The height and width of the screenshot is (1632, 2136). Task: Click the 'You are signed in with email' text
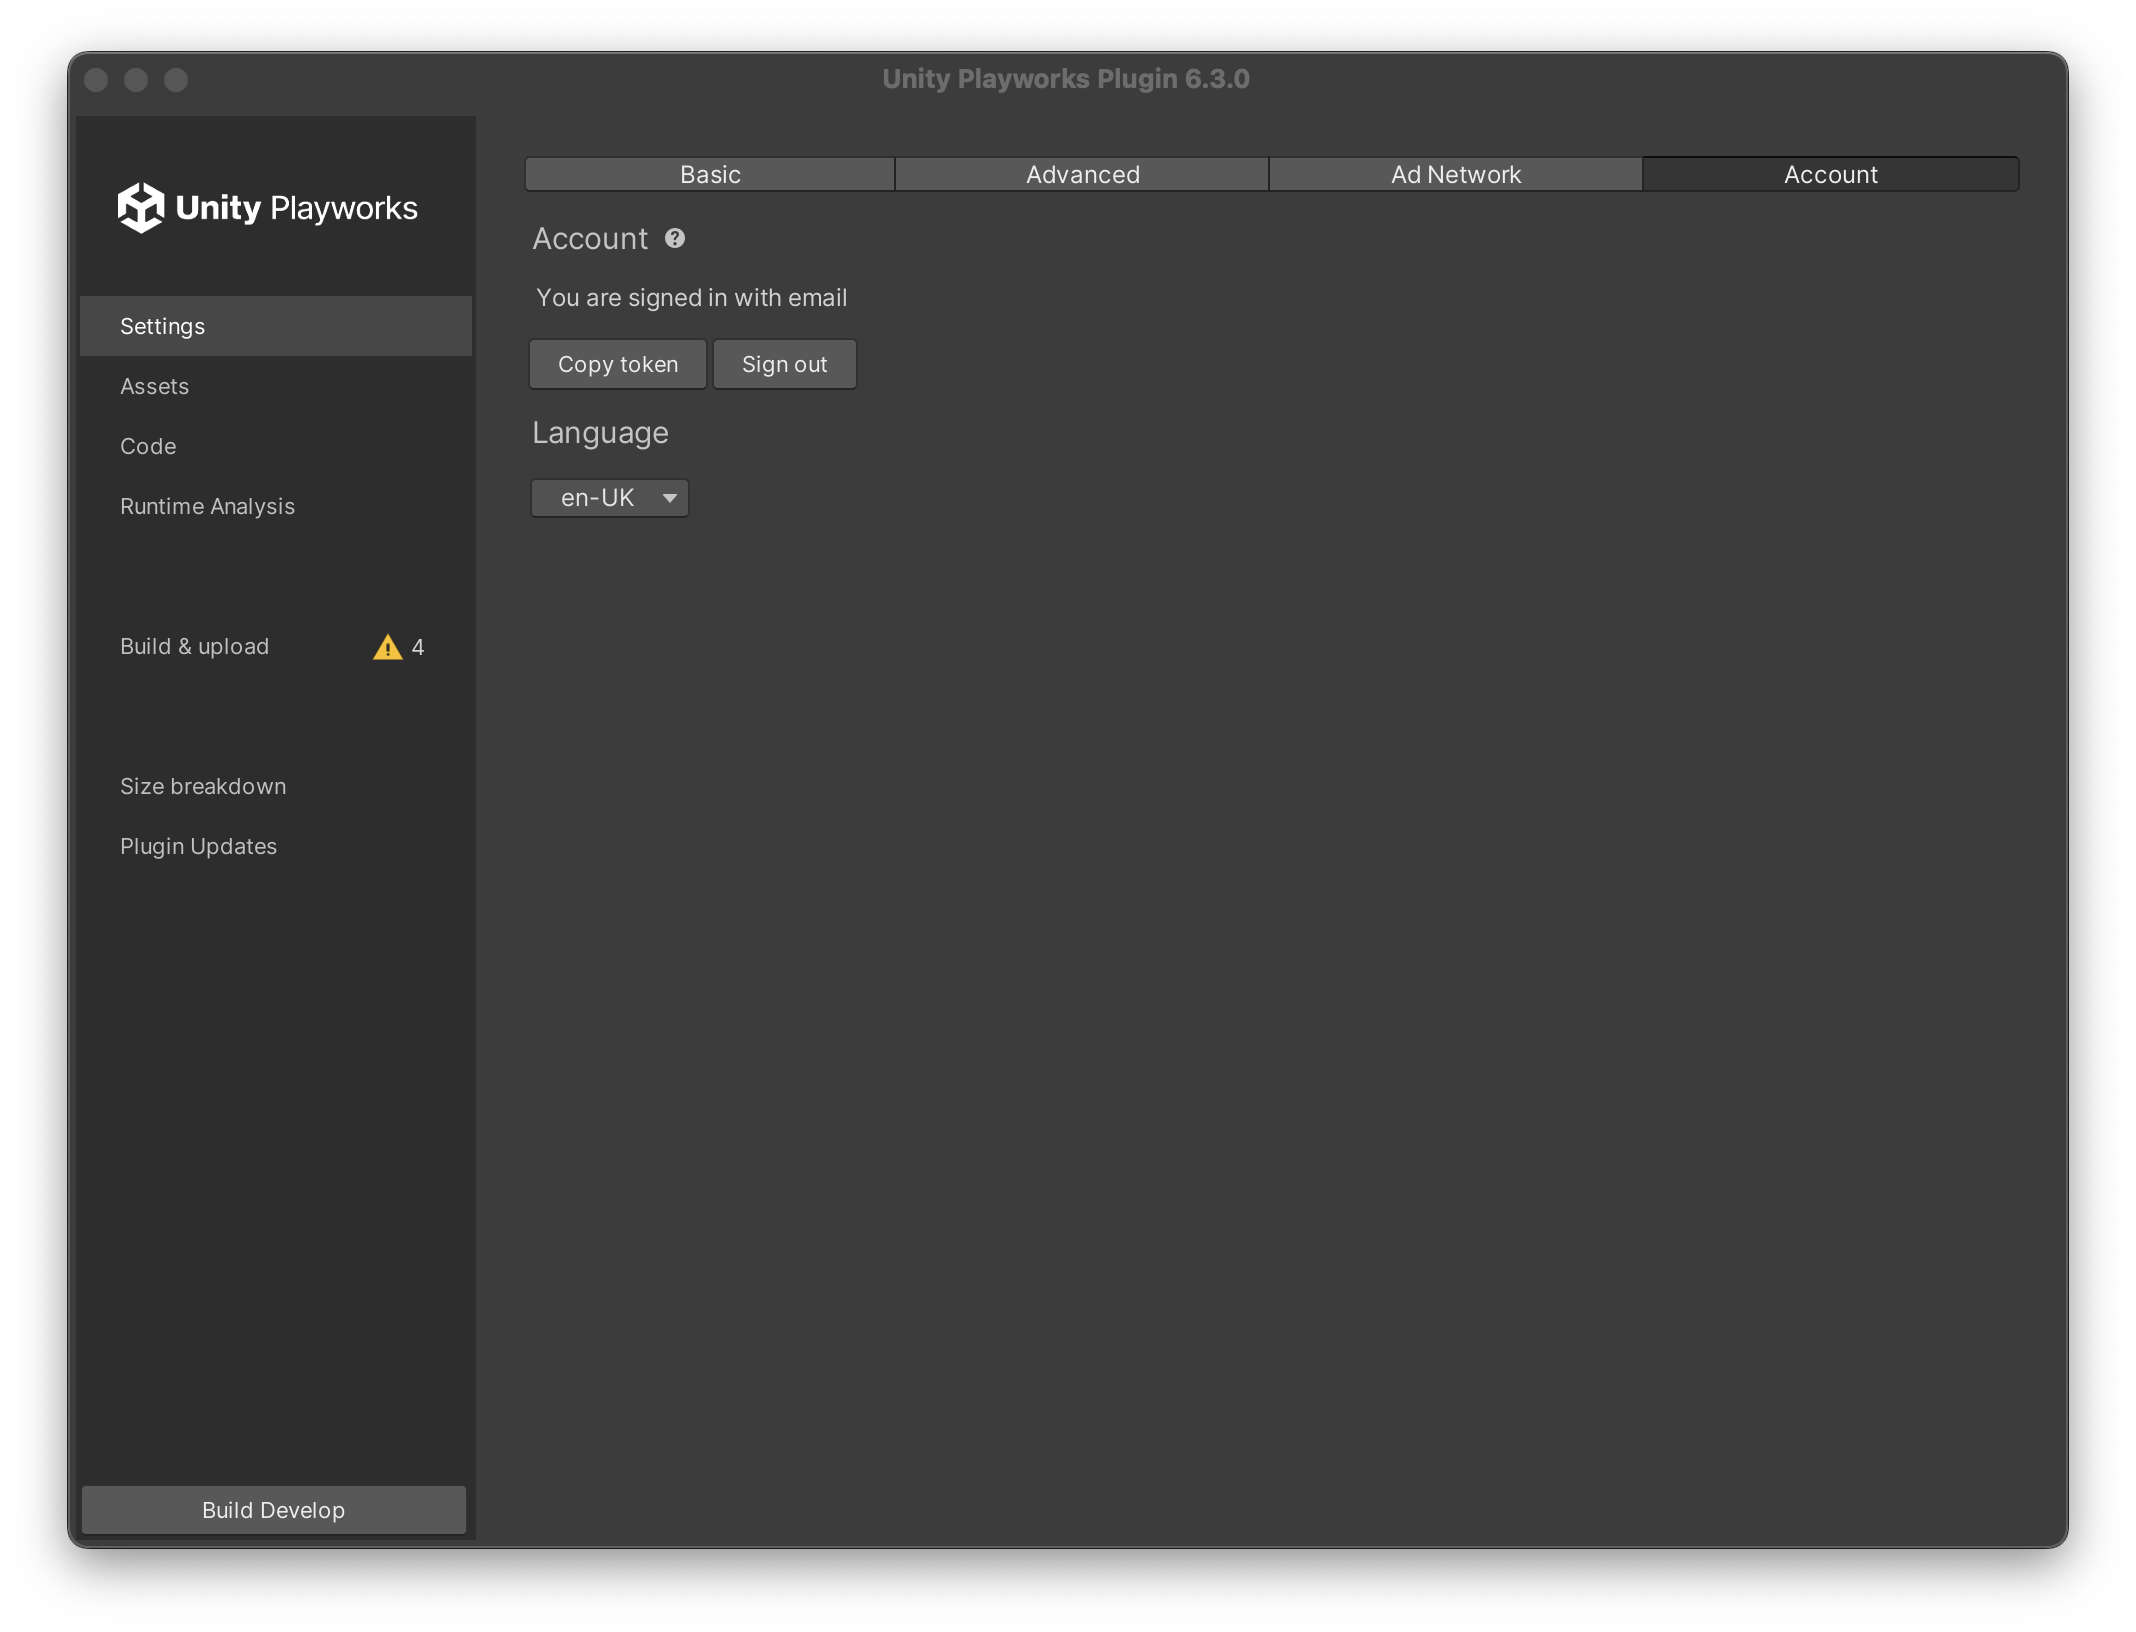point(692,298)
